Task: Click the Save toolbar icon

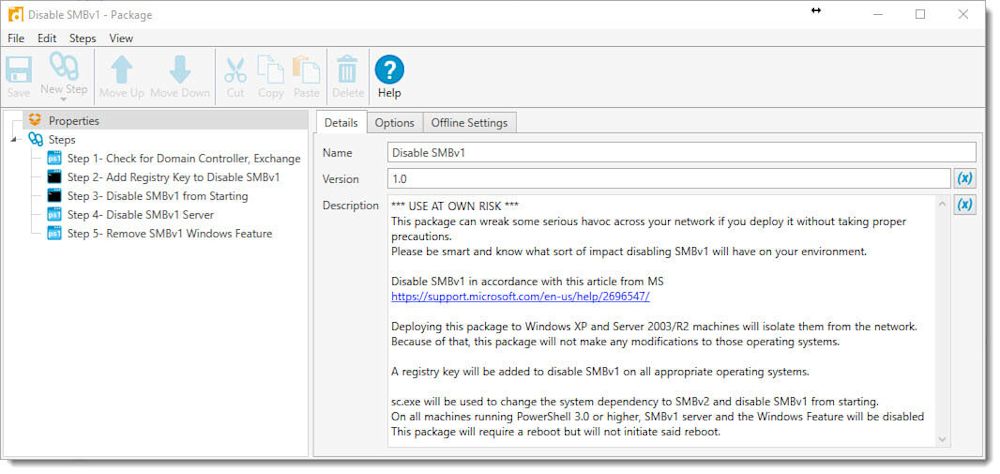Action: [x=18, y=70]
